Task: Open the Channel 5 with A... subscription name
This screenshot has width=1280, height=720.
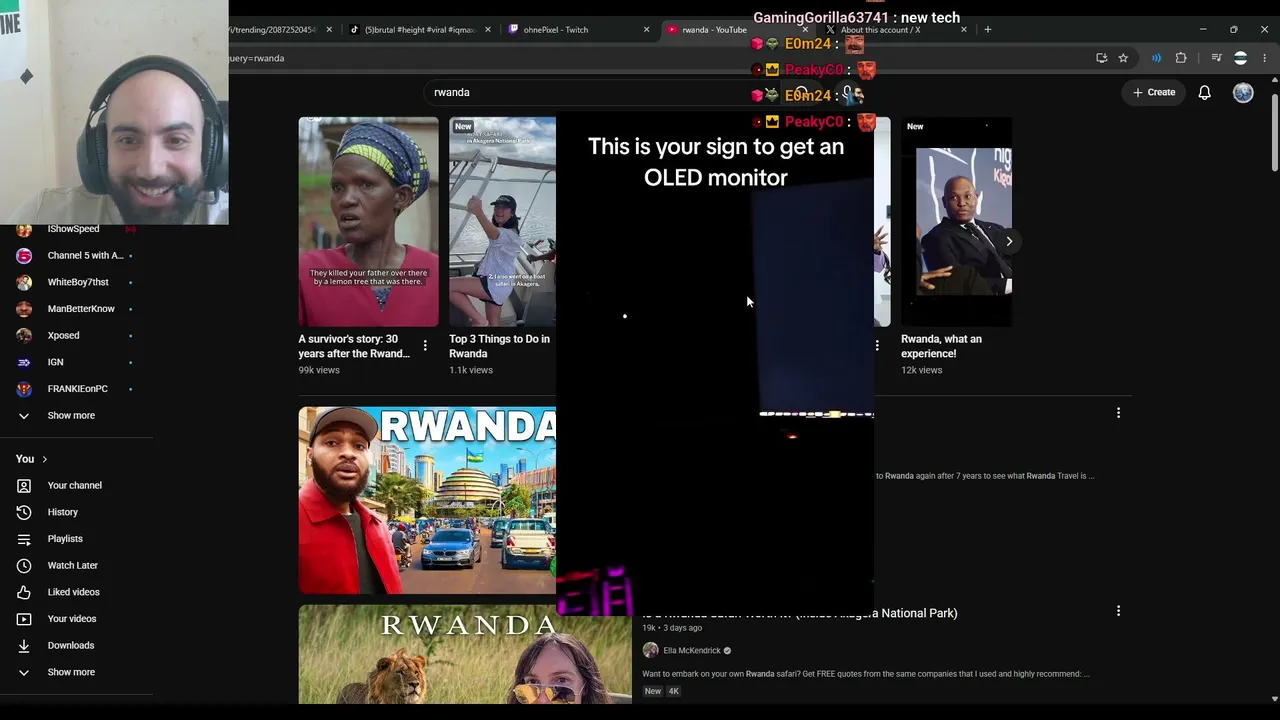Action: pyautogui.click(x=86, y=256)
